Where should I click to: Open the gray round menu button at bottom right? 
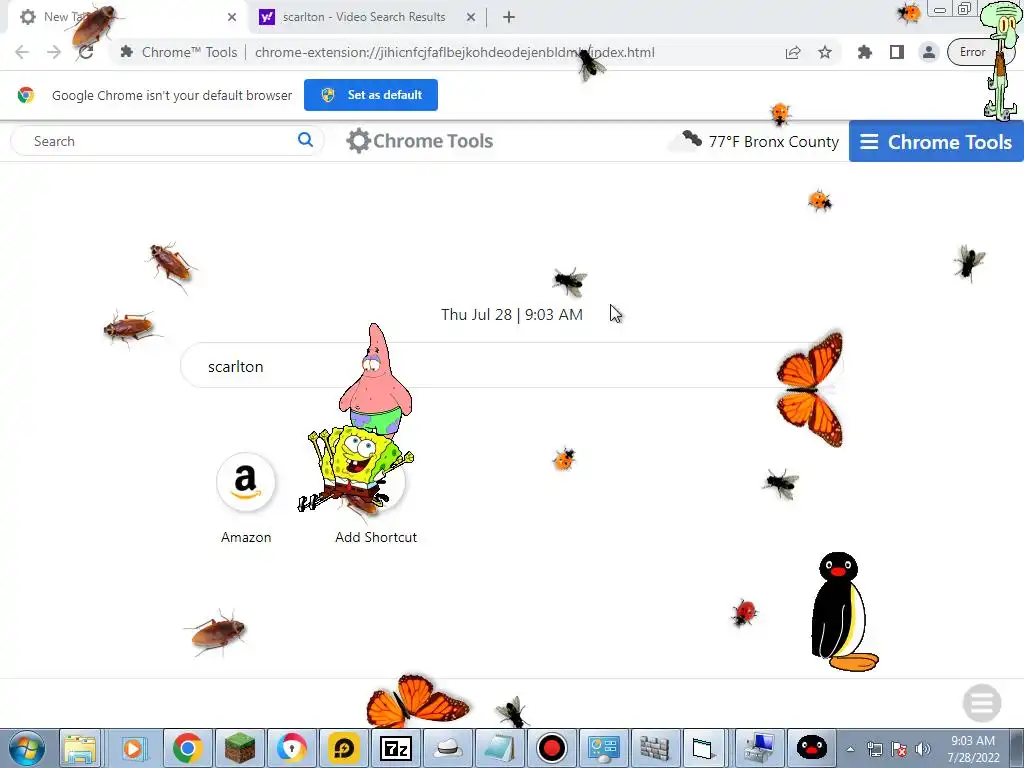coord(982,703)
